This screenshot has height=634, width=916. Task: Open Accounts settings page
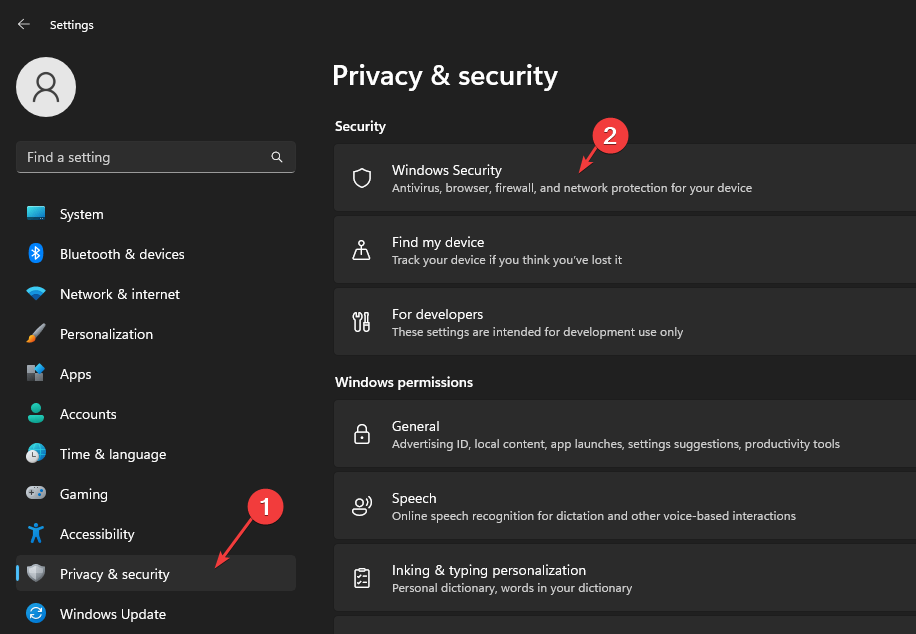point(155,414)
